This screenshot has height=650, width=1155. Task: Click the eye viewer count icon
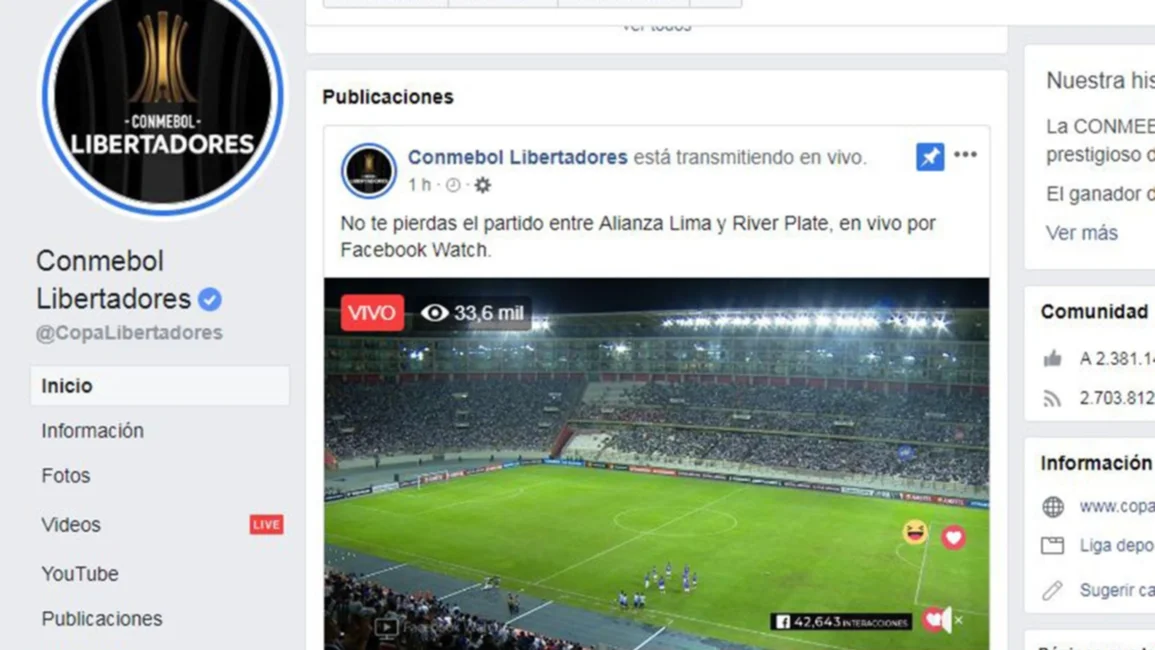click(x=435, y=313)
